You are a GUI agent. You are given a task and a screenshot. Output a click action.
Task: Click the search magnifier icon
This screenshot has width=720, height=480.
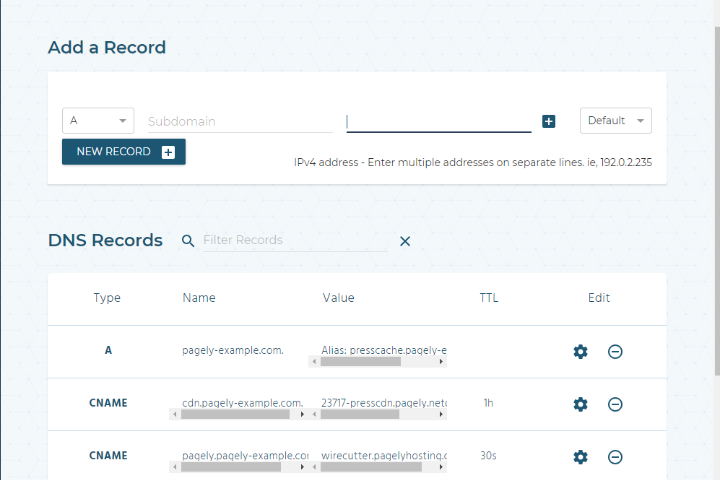click(188, 241)
